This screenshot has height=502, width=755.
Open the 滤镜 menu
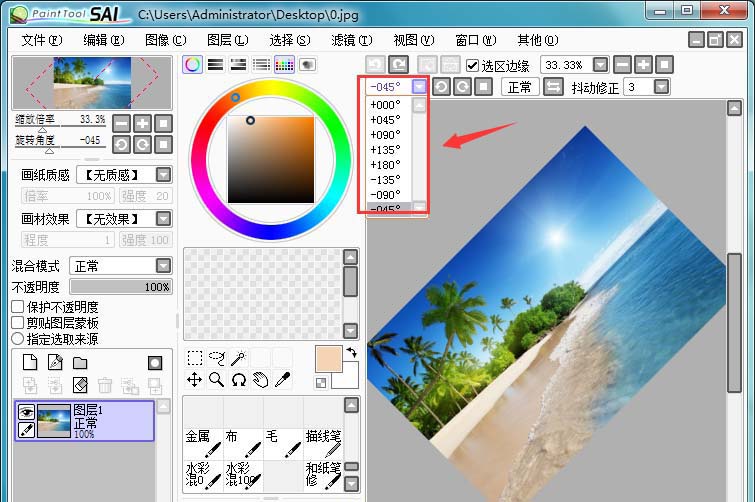(x=350, y=40)
